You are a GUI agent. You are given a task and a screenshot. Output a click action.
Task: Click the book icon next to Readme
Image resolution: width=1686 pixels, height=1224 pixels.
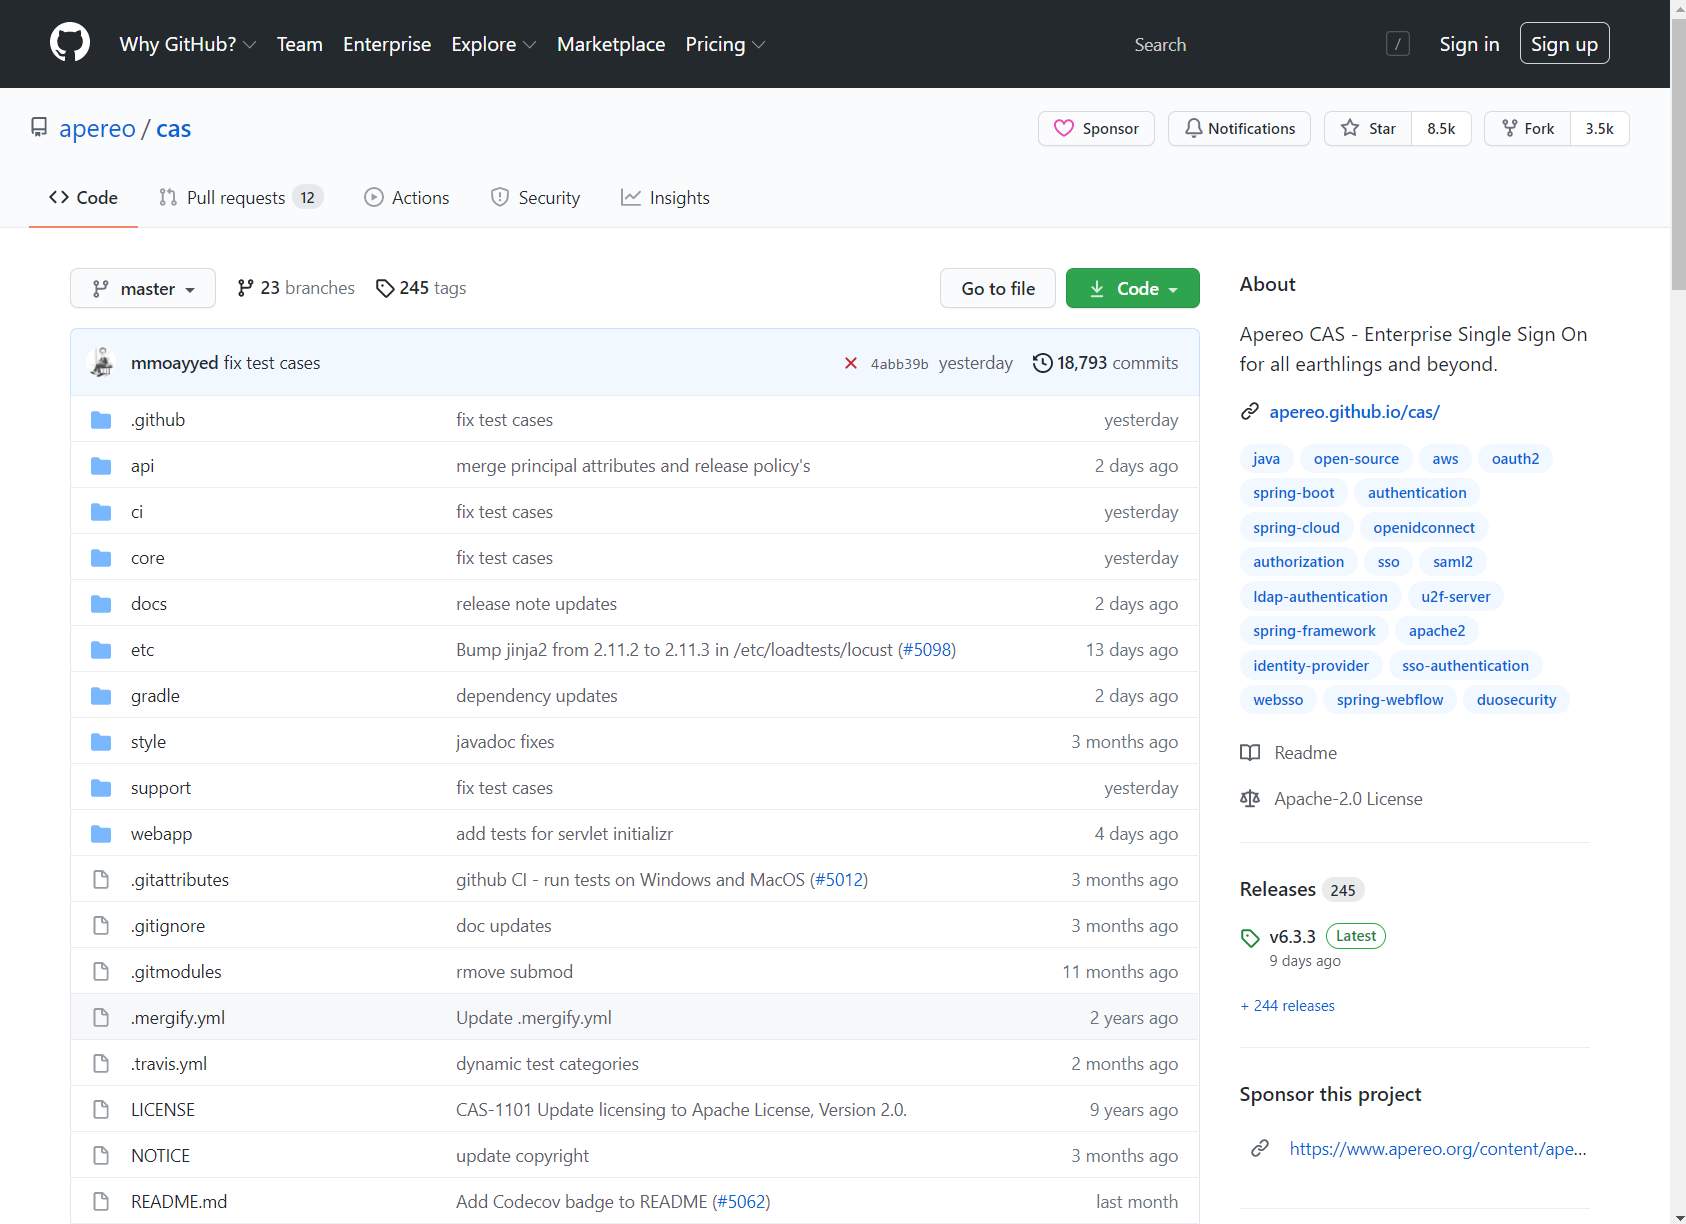[x=1250, y=753]
